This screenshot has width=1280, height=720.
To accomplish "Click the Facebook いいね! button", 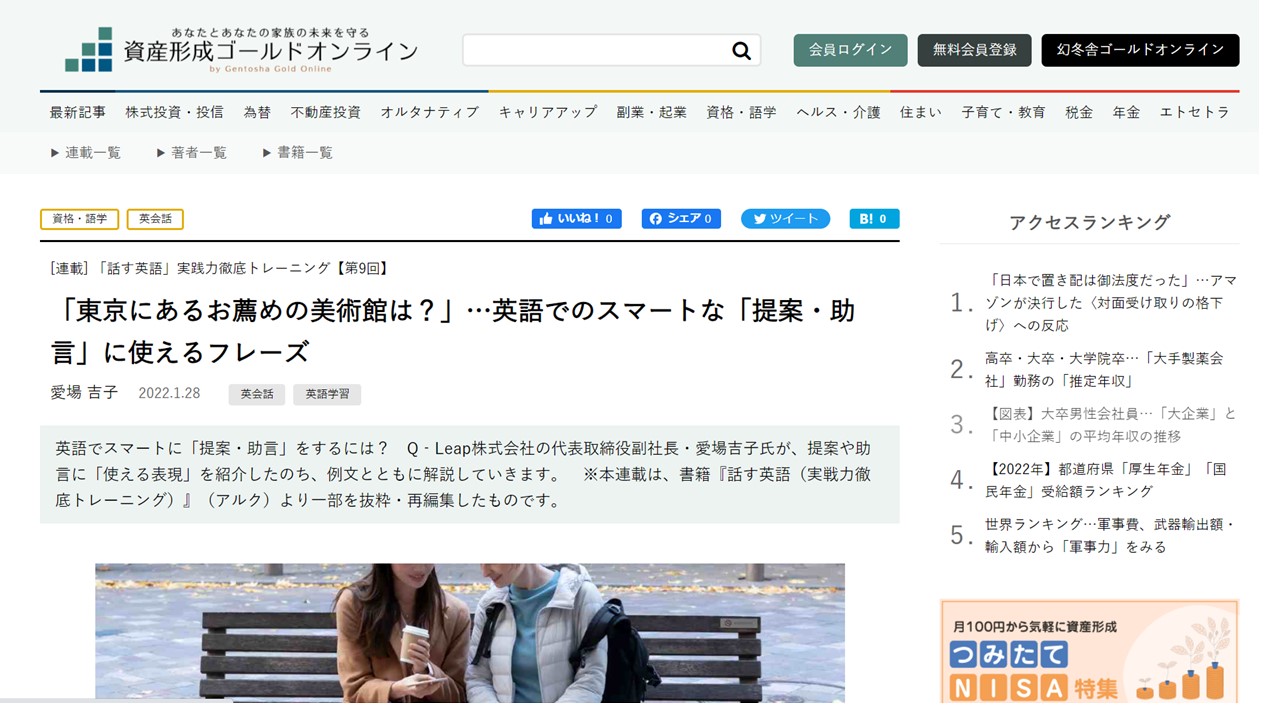I will (576, 219).
